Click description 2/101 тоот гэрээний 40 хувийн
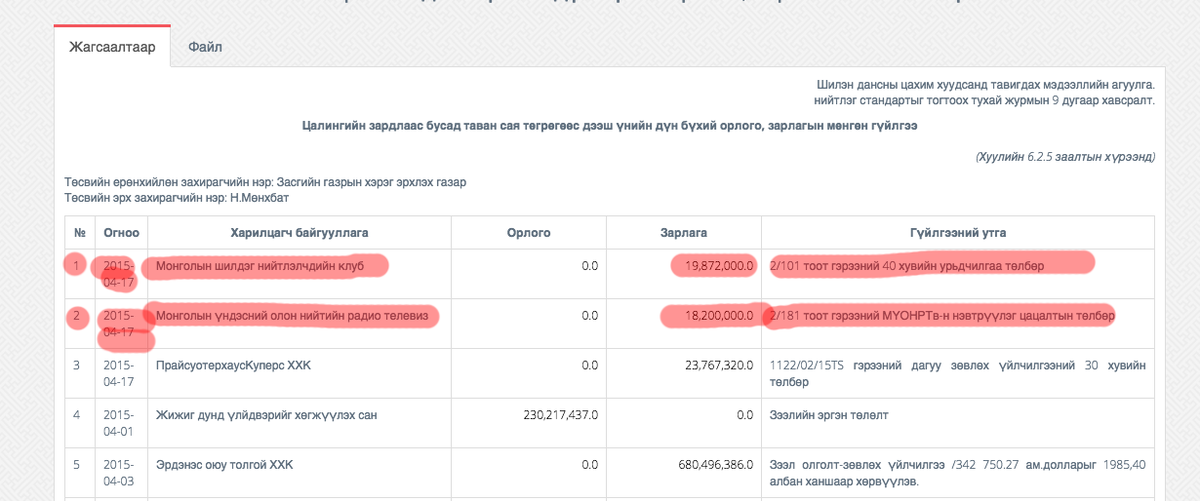The width and height of the screenshot is (1200, 501). click(907, 266)
